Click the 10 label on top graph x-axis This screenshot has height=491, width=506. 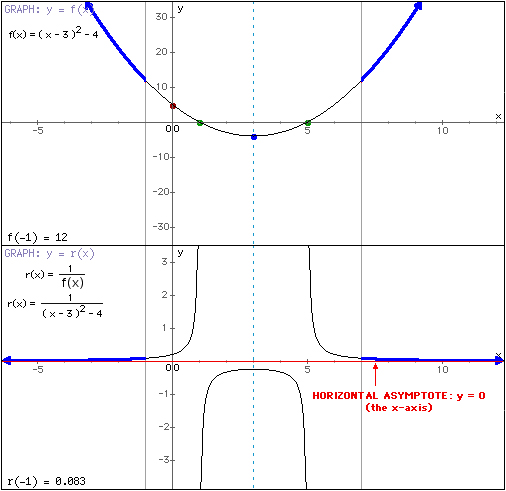pos(443,131)
